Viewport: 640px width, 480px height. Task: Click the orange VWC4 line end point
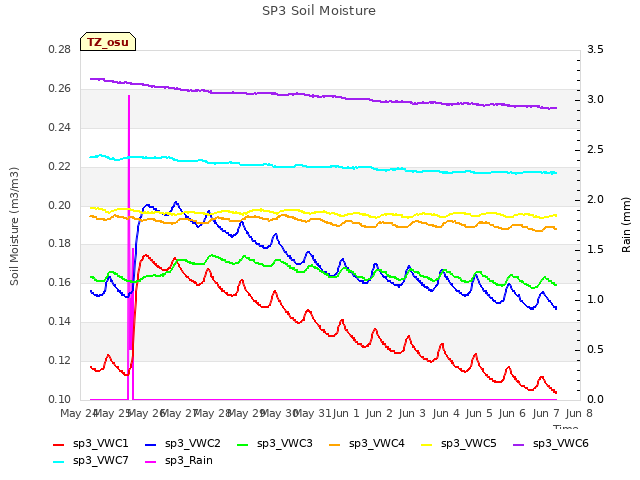pos(556,229)
